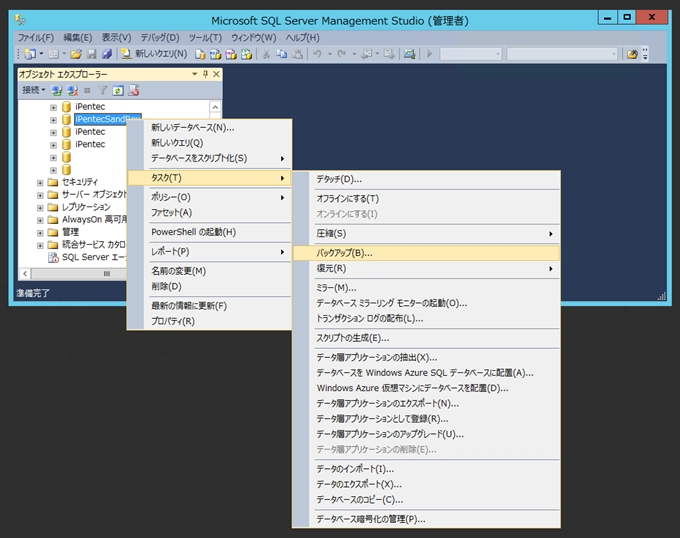680x538 pixels.
Task: Click the Filter funnel icon
Action: coord(102,91)
